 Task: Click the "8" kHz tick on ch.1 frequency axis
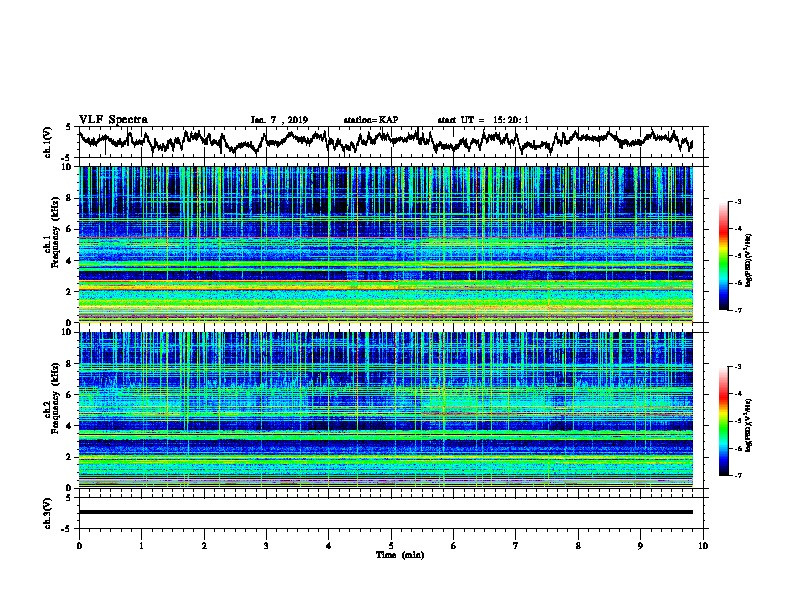70,198
